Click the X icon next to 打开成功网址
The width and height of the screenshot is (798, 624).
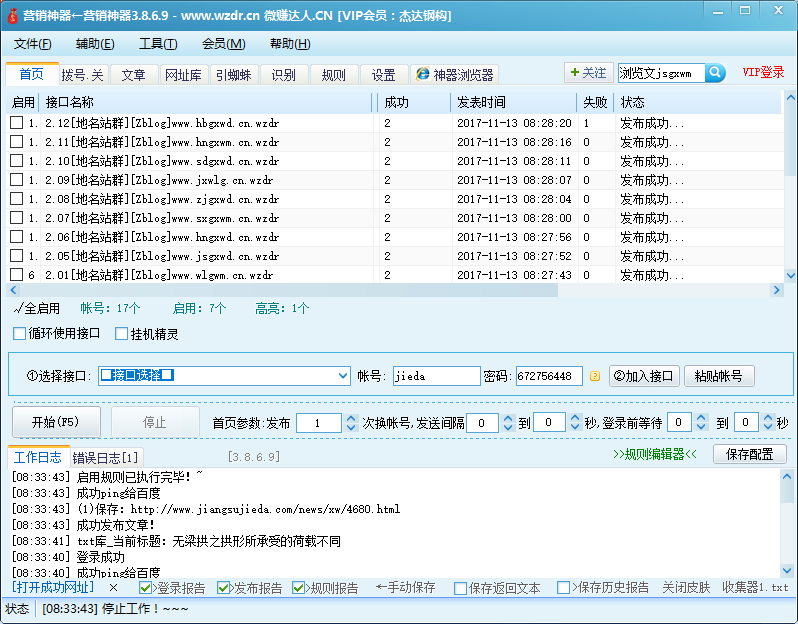click(113, 588)
